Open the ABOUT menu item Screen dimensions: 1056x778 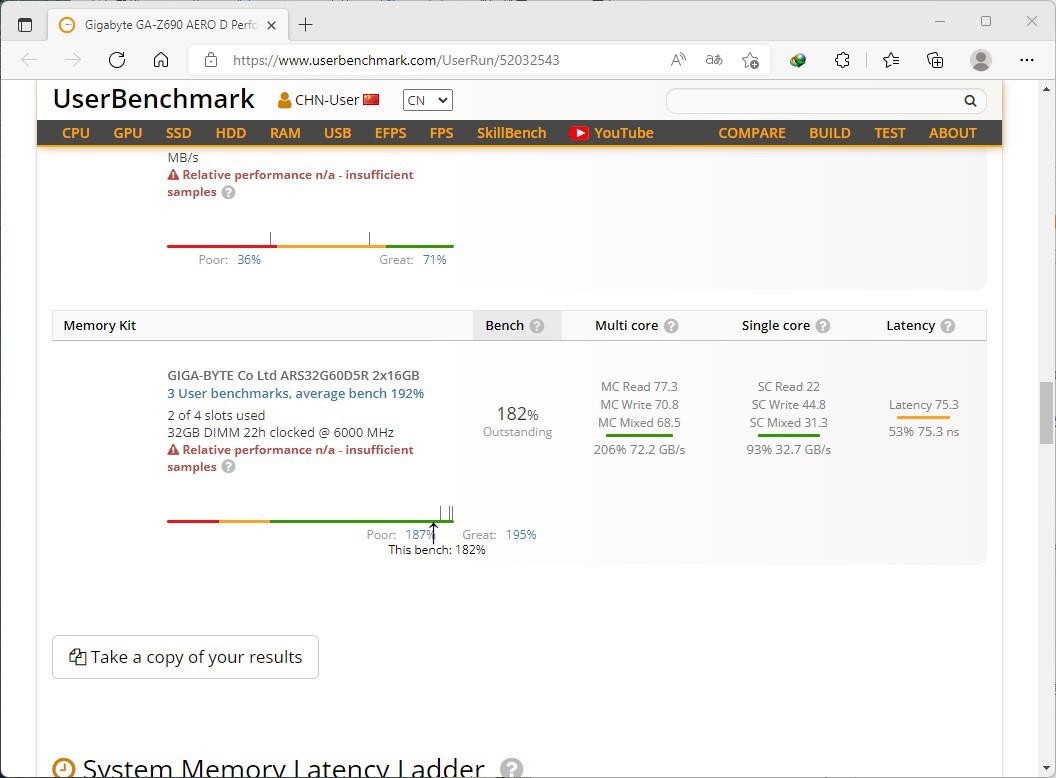click(x=952, y=133)
